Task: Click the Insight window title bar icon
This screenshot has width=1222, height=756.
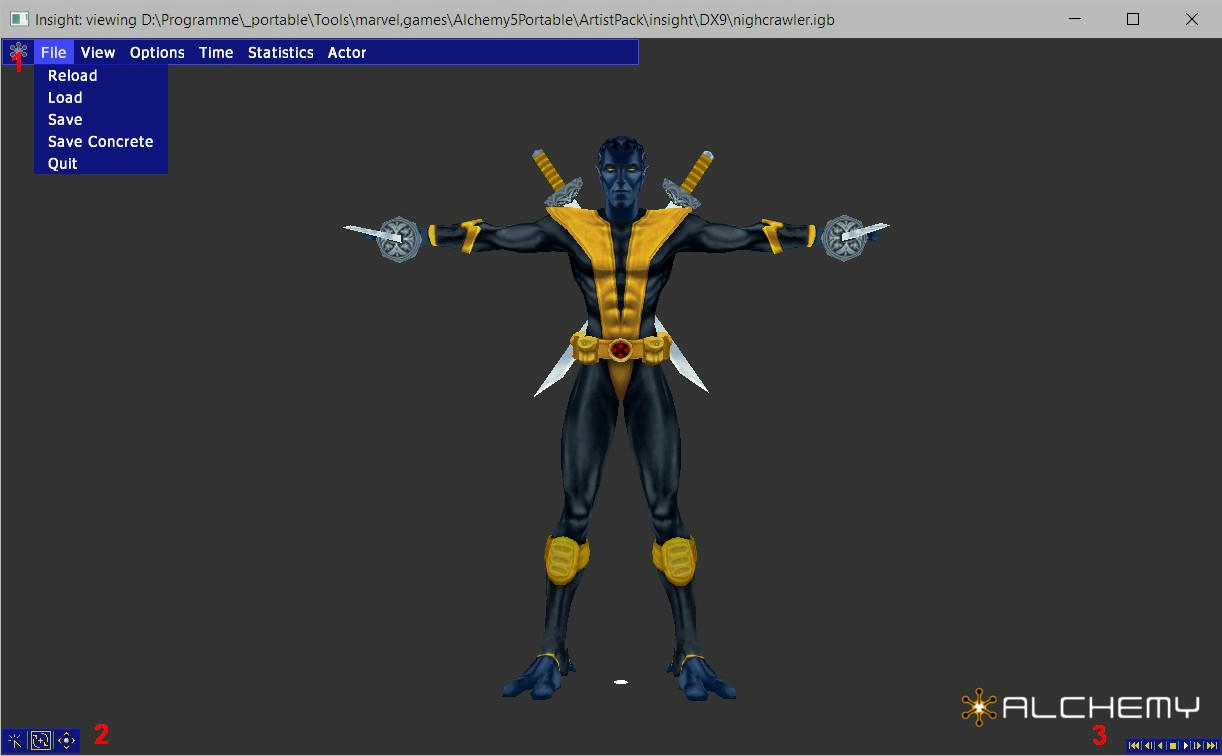Action: click(18, 19)
